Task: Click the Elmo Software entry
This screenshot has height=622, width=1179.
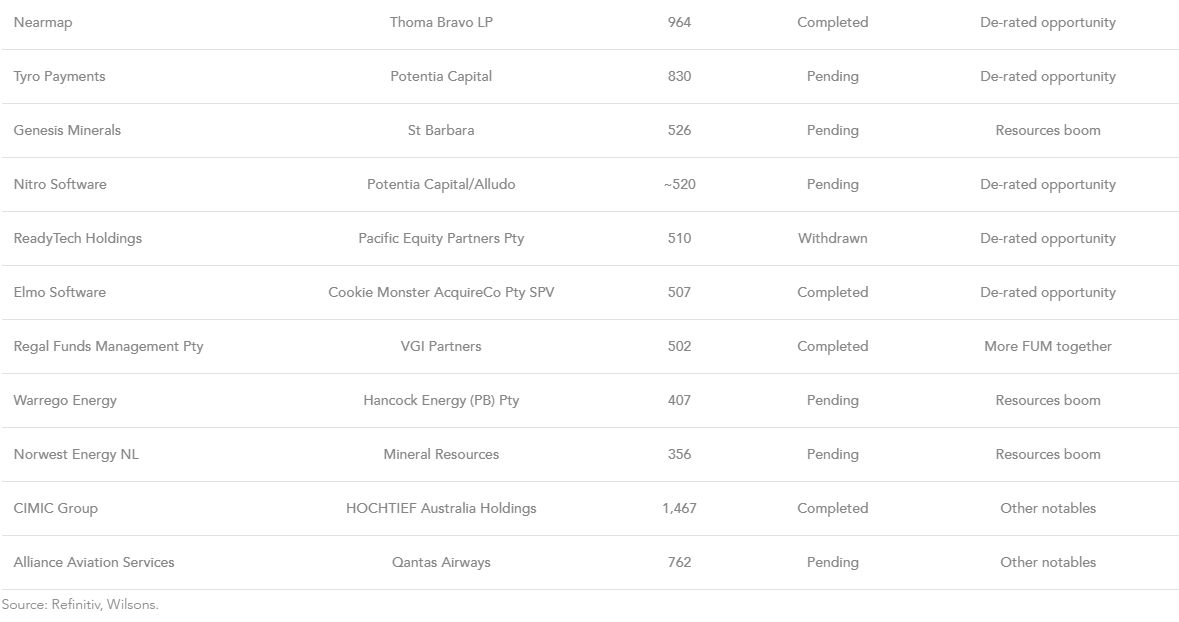Action: tap(59, 292)
